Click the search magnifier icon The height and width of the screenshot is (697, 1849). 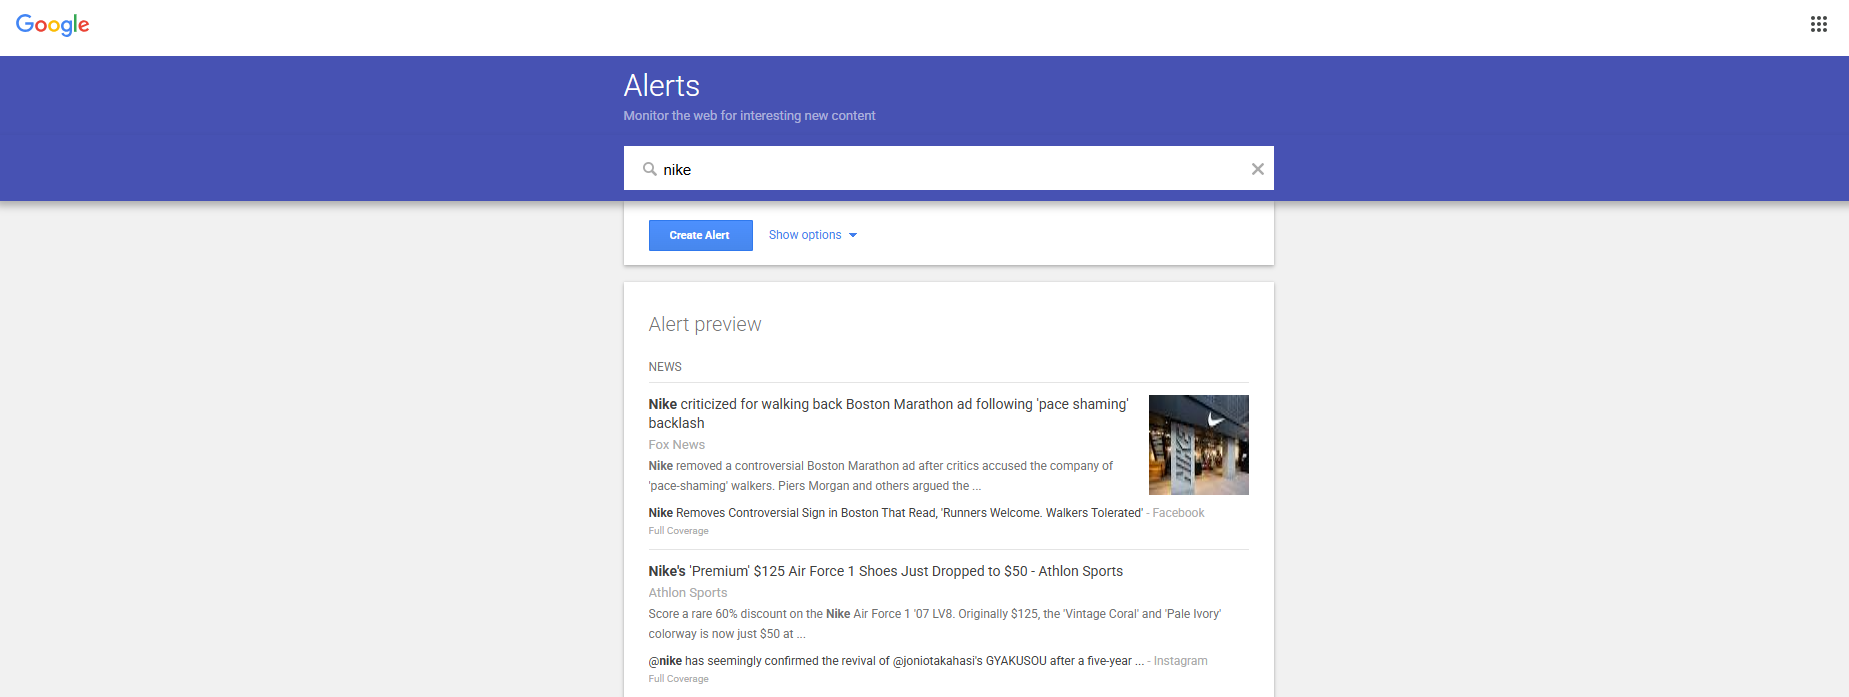pyautogui.click(x=649, y=169)
